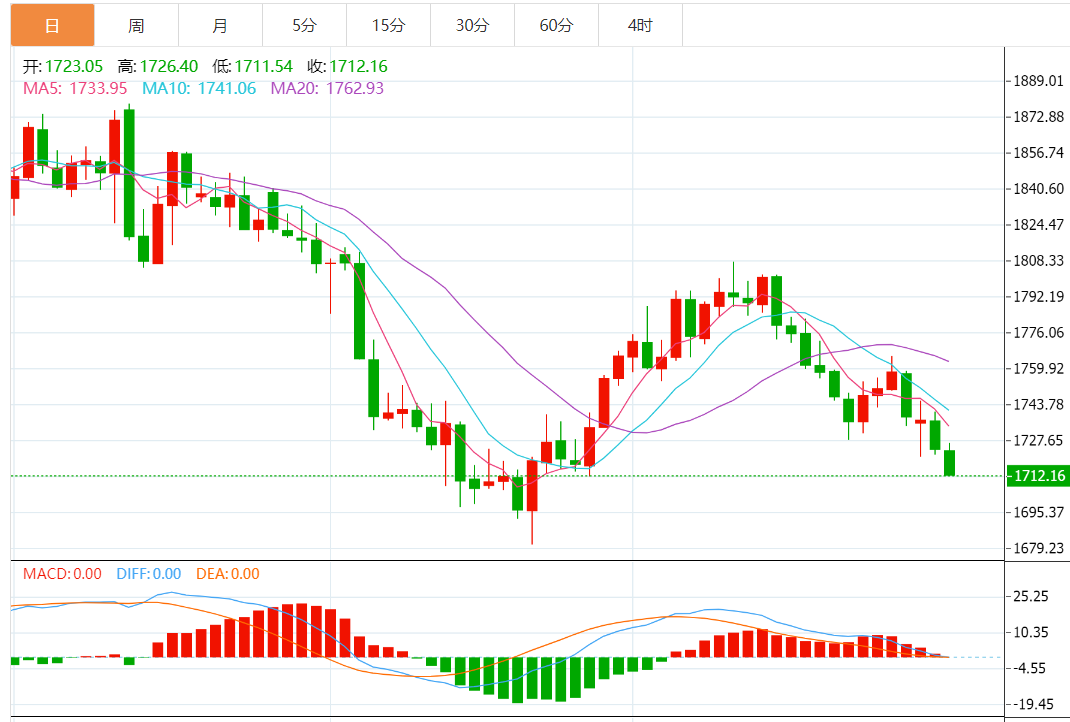Click the 1808.33 price axis label
Image resolution: width=1070 pixels, height=722 pixels.
1038,261
